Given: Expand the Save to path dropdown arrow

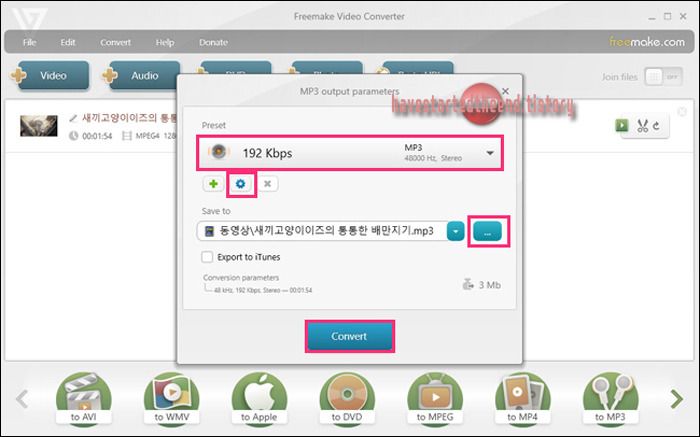Looking at the screenshot, I should [x=455, y=231].
